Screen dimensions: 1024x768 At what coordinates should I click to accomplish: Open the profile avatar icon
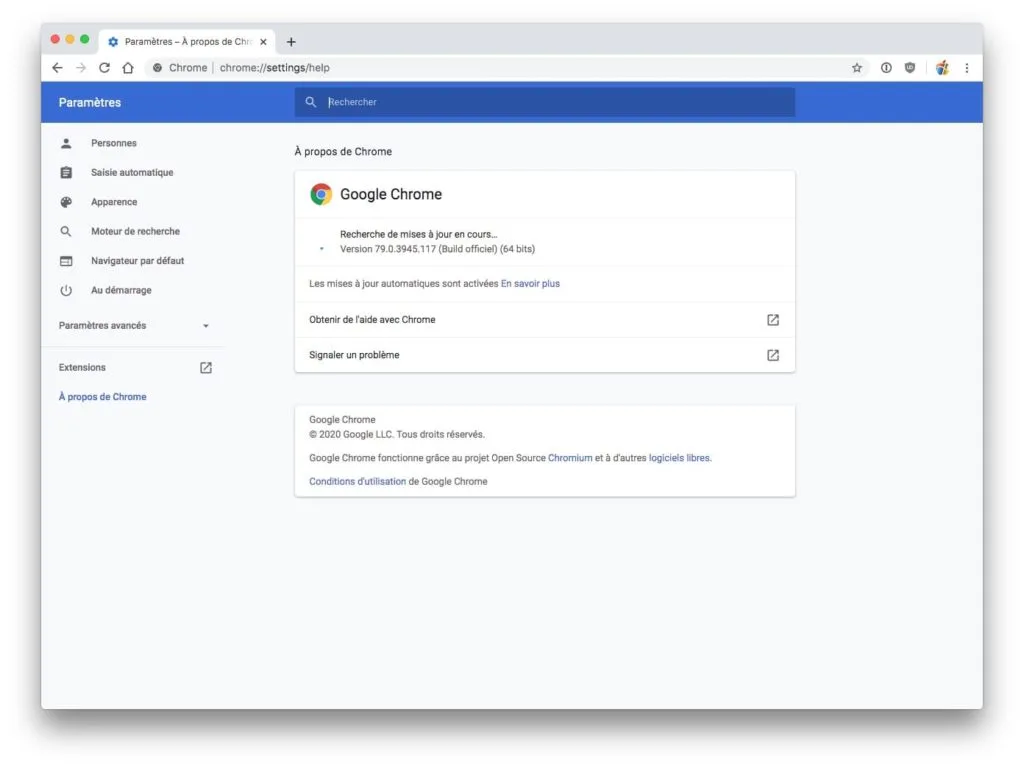coord(942,68)
